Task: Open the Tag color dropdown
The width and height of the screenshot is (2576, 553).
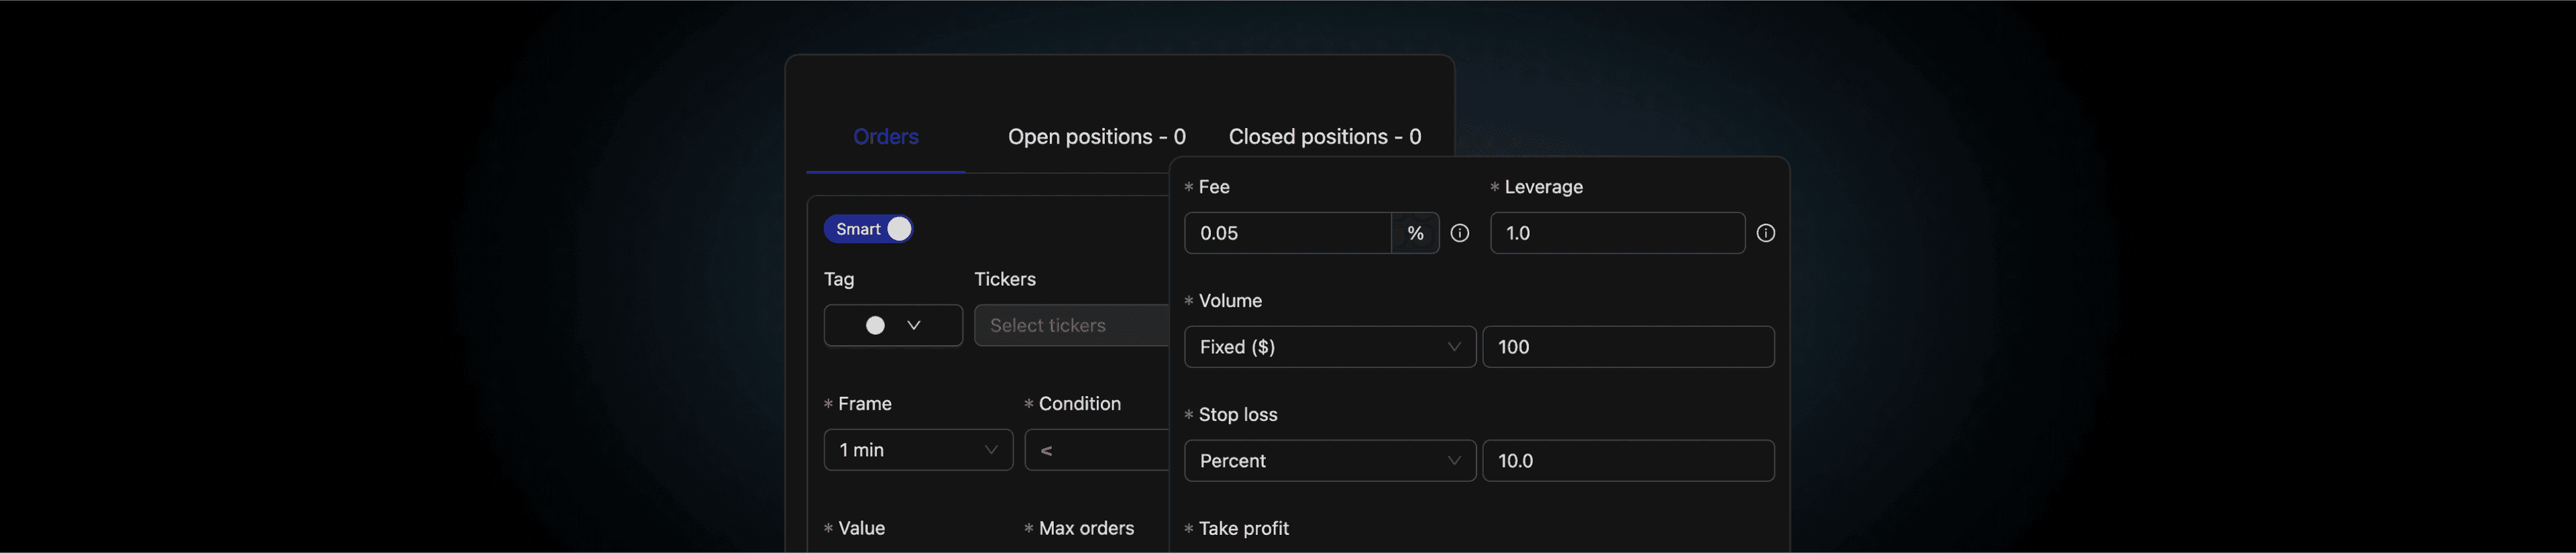Action: 893,325
